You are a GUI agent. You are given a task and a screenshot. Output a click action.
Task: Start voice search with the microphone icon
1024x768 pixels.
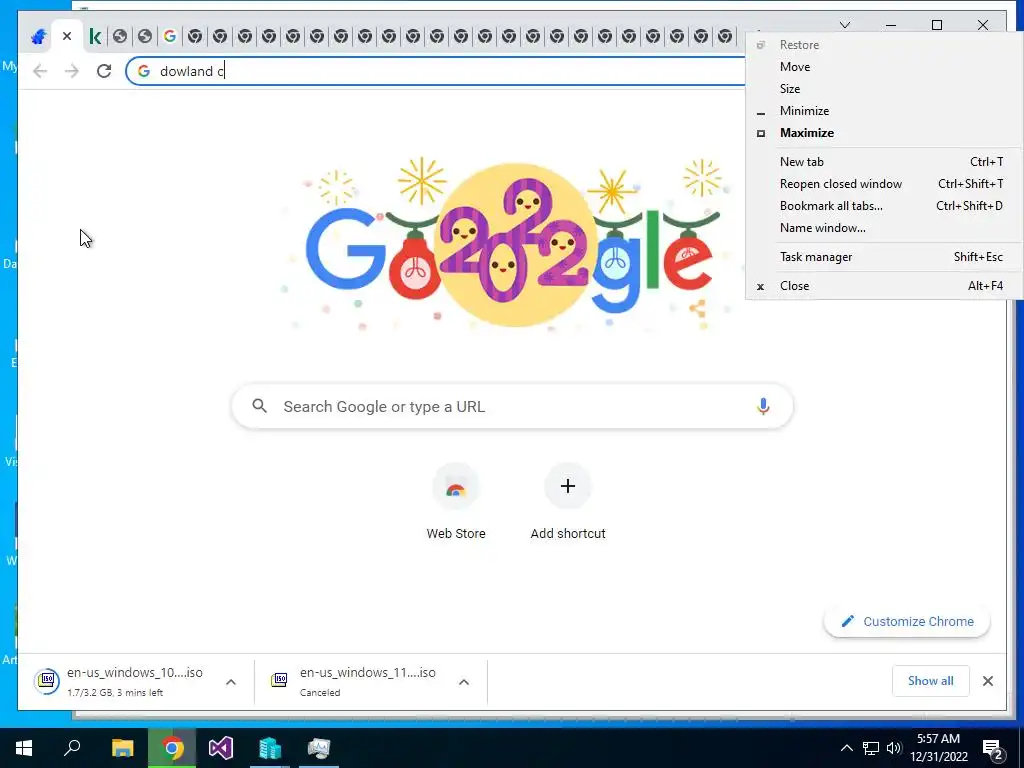point(763,406)
